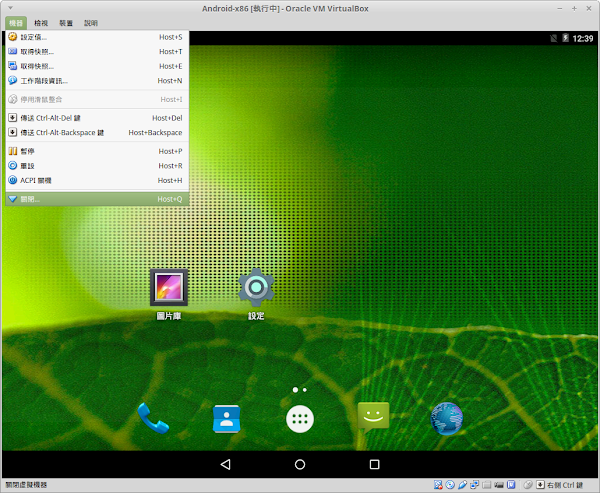Choose 傳送 Ctrl-Alt-Backspace 鍵 menu entry
Image resolution: width=600 pixels, height=493 pixels.
97,132
